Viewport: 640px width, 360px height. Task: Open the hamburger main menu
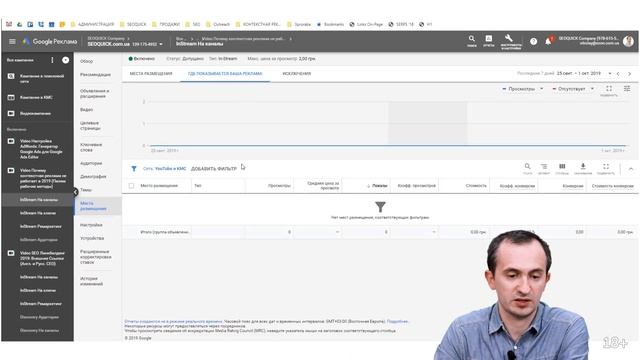[12, 41]
